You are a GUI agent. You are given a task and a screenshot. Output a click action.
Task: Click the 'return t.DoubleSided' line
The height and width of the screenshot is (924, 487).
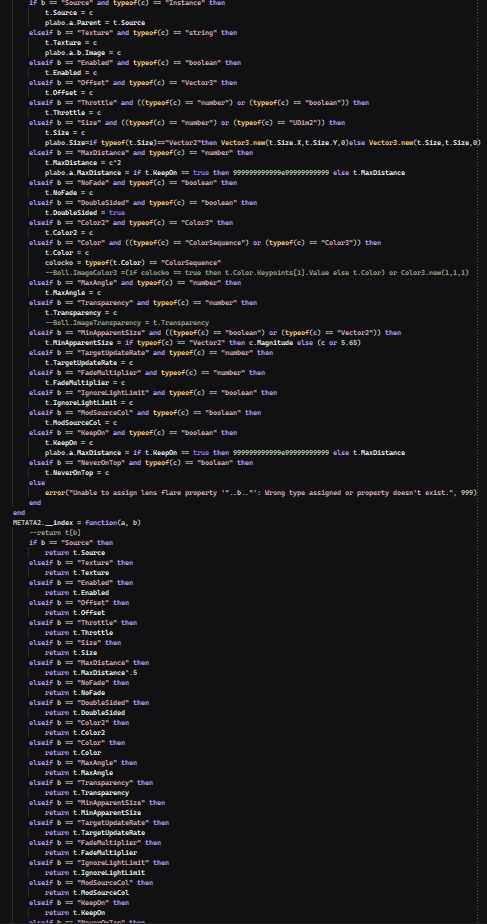coord(85,712)
